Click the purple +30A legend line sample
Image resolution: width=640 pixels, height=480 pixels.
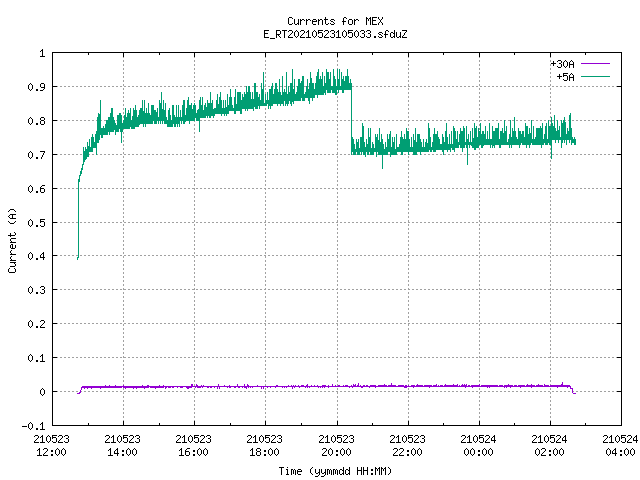pyautogui.click(x=595, y=64)
